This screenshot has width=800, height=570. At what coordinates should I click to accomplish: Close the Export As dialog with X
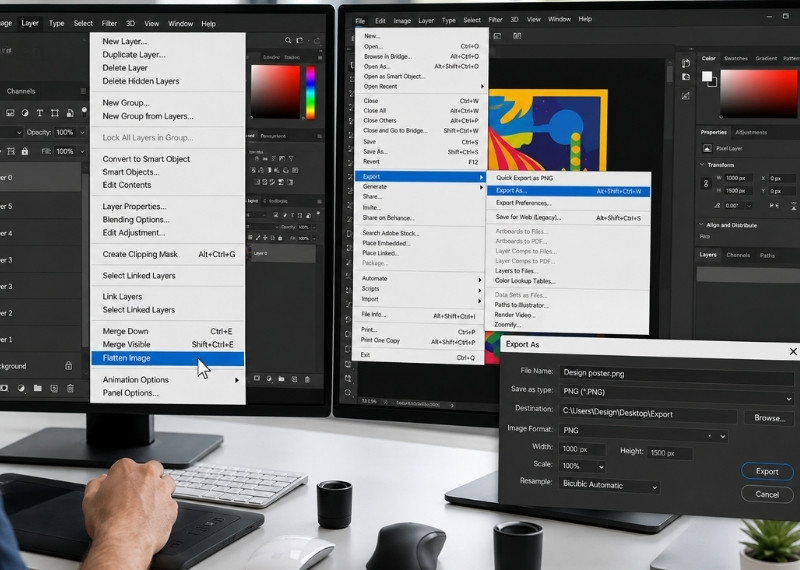[793, 351]
